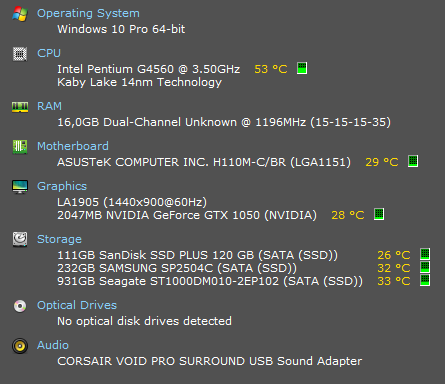Click the Audio speaker icon

pyautogui.click(x=20, y=346)
